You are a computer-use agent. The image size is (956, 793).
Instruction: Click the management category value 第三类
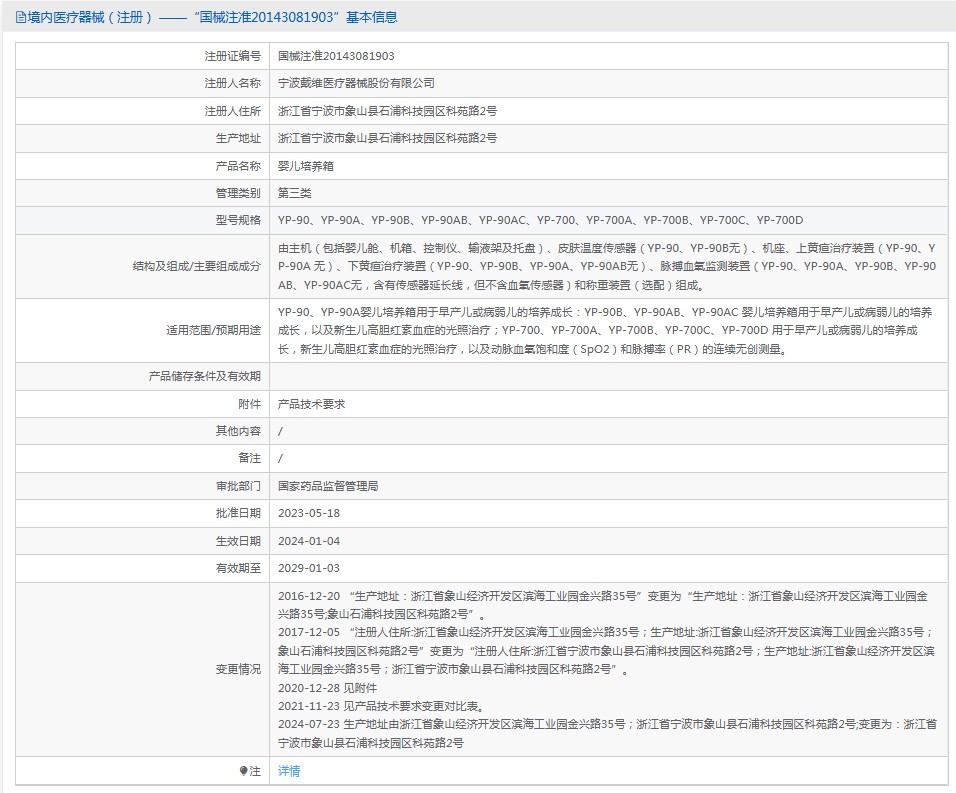pos(295,193)
